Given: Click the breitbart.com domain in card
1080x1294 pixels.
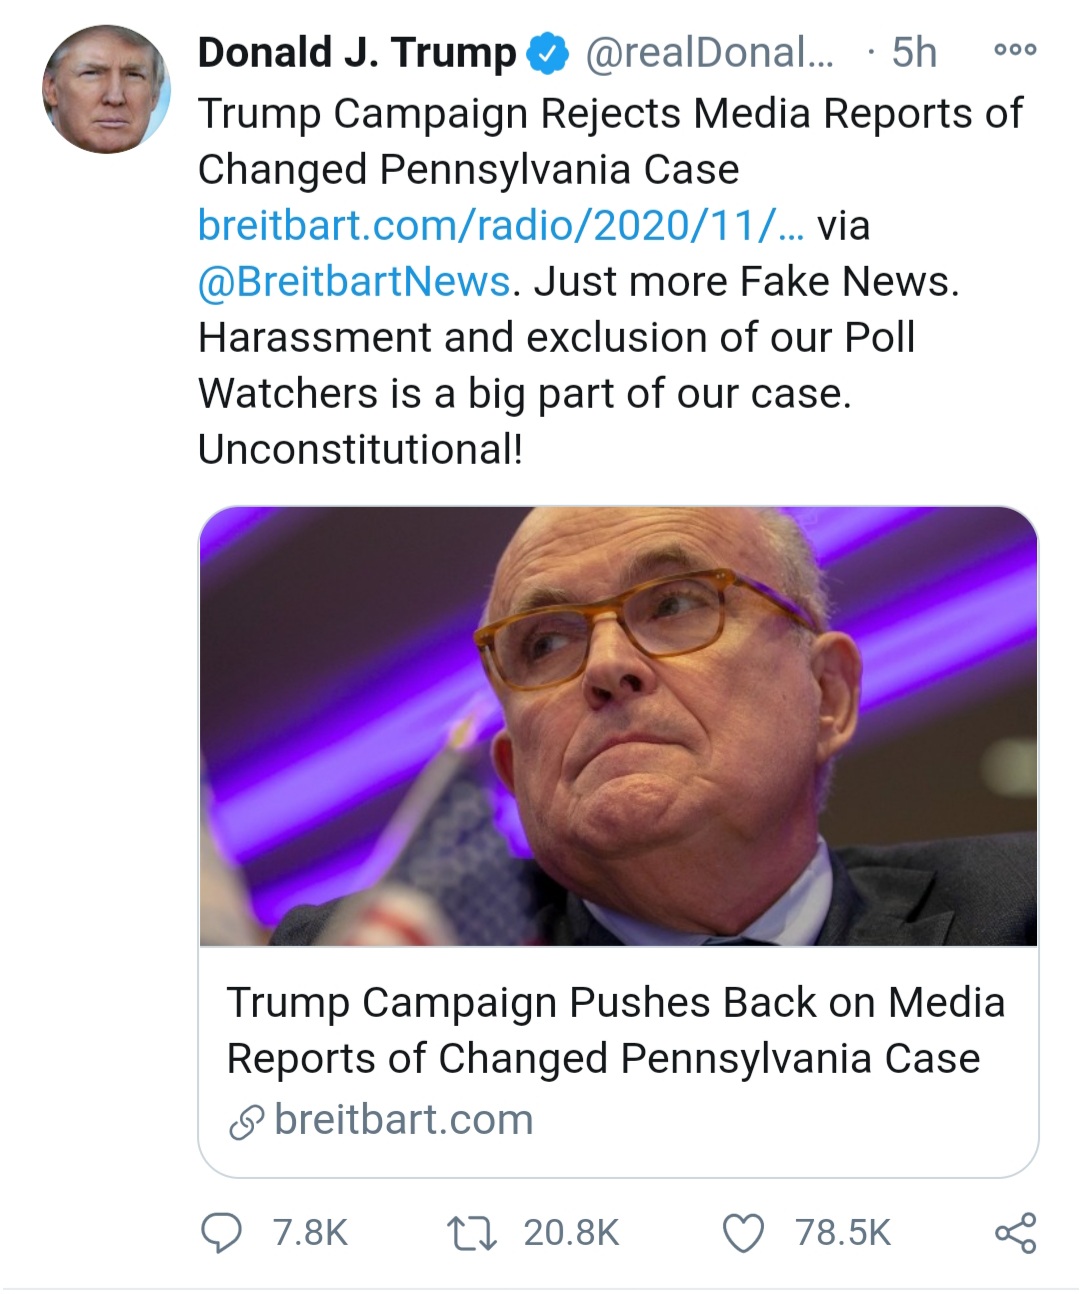Looking at the screenshot, I should (403, 1120).
